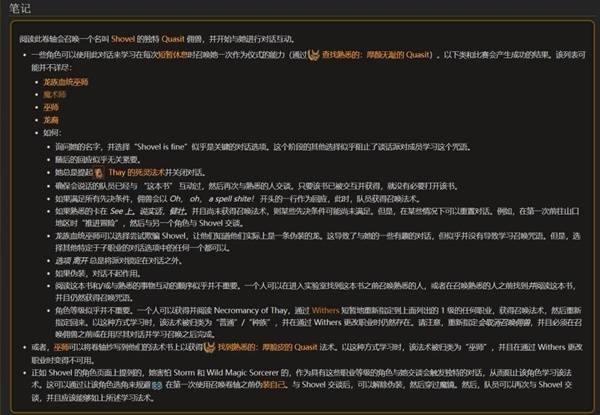Click the Find Familiar spell icon in first bullet
The width and height of the screenshot is (600, 415).
(314, 55)
